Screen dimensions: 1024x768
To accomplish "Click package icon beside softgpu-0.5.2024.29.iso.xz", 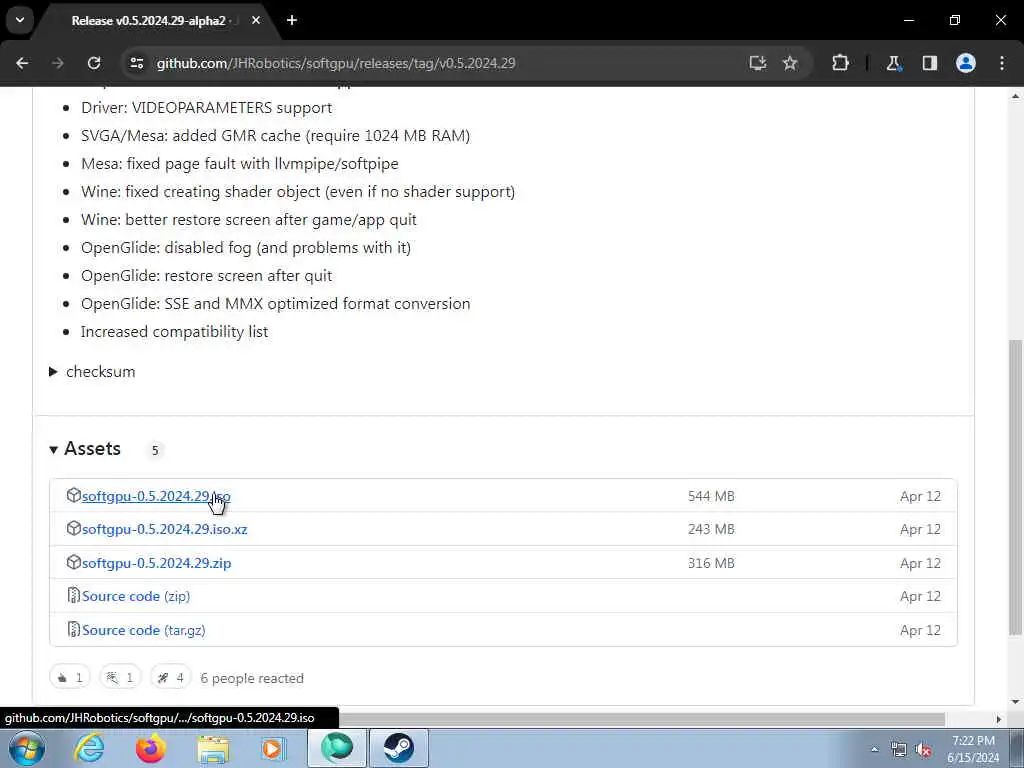I will (x=74, y=528).
